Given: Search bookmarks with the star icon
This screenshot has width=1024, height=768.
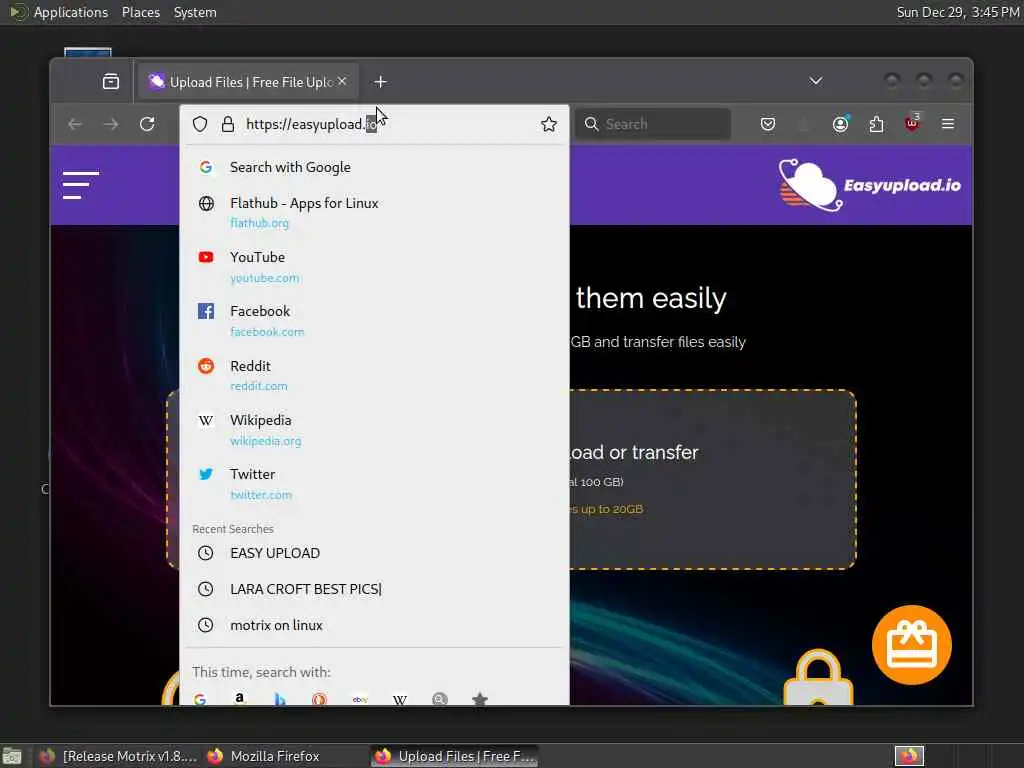Looking at the screenshot, I should click(x=480, y=699).
